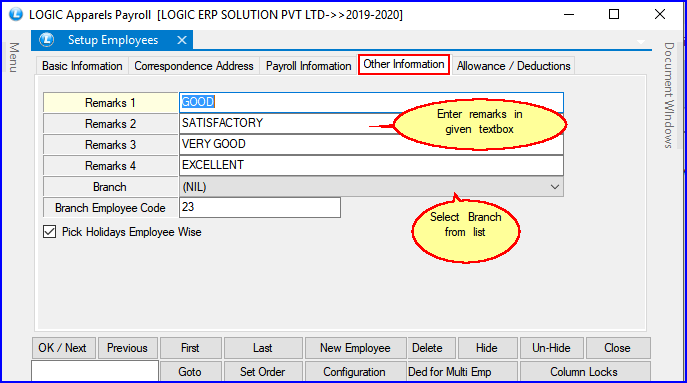
Task: Close the LOGIC Apparels Payroll window
Action: tap(660, 14)
